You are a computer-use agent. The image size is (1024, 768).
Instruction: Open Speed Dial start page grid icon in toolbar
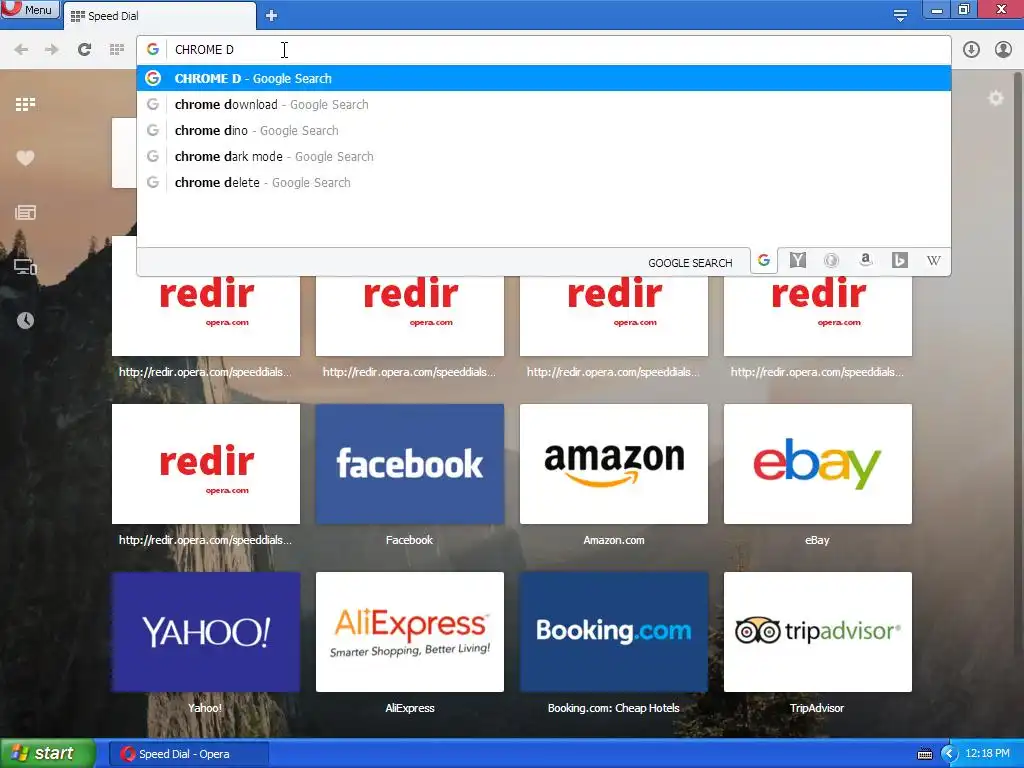(117, 50)
